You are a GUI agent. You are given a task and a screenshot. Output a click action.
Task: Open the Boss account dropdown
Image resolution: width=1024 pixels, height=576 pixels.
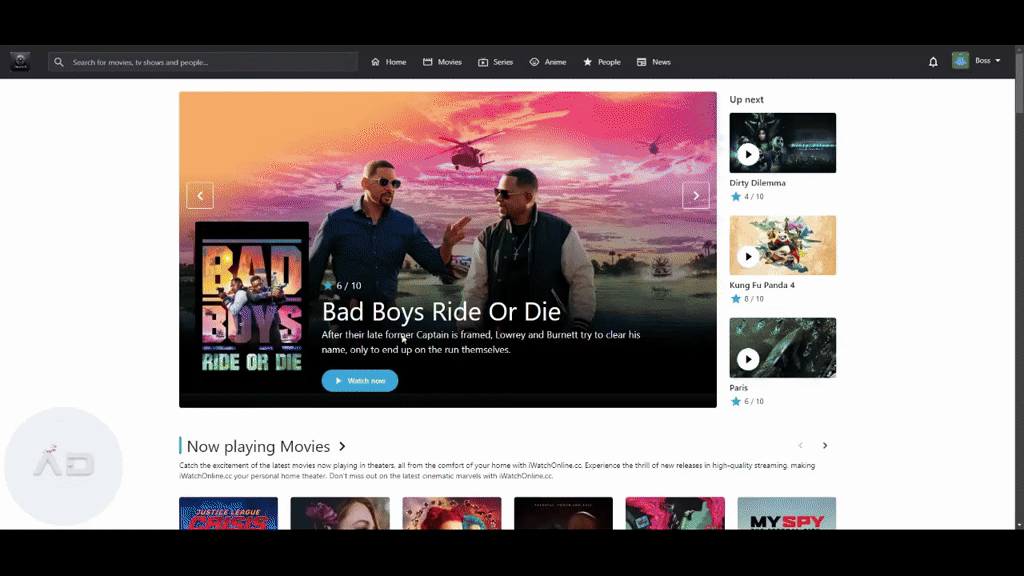coord(988,61)
